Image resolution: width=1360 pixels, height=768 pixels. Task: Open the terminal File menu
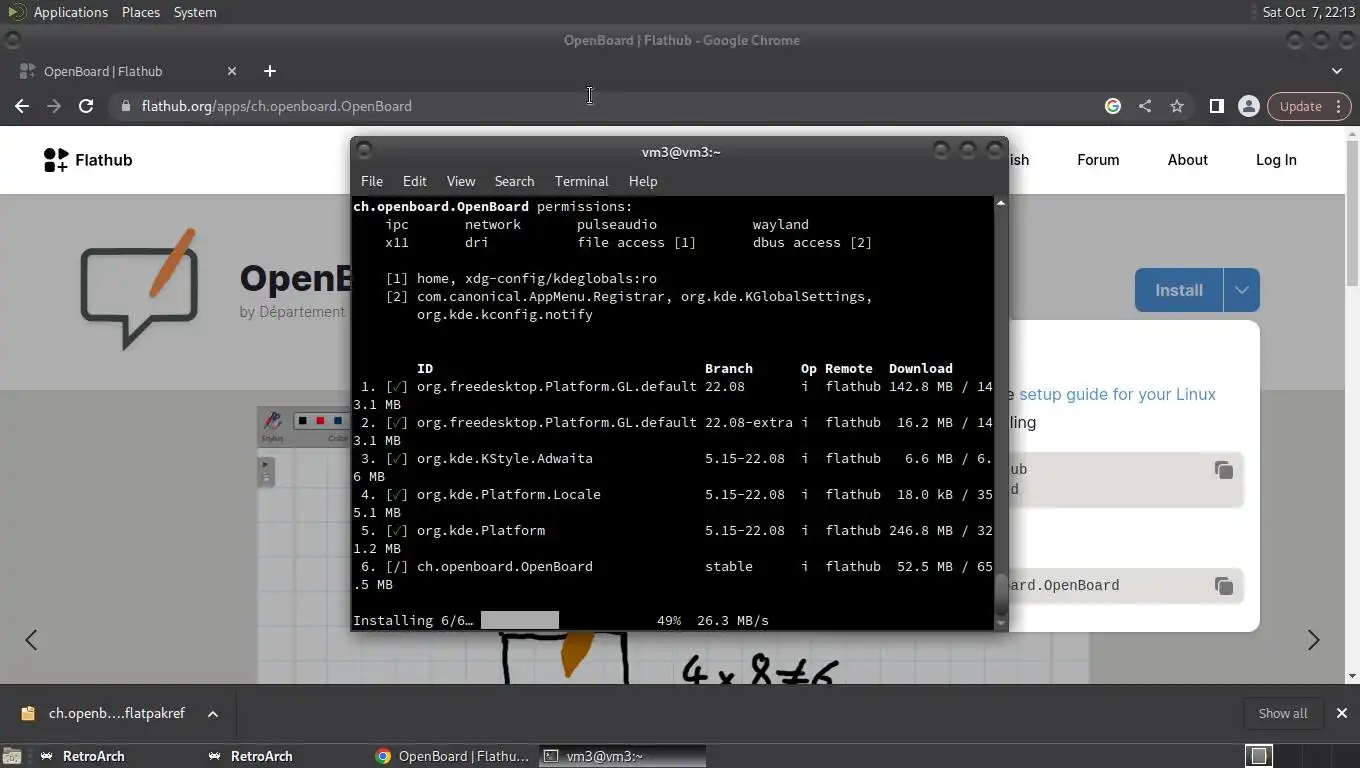[372, 181]
